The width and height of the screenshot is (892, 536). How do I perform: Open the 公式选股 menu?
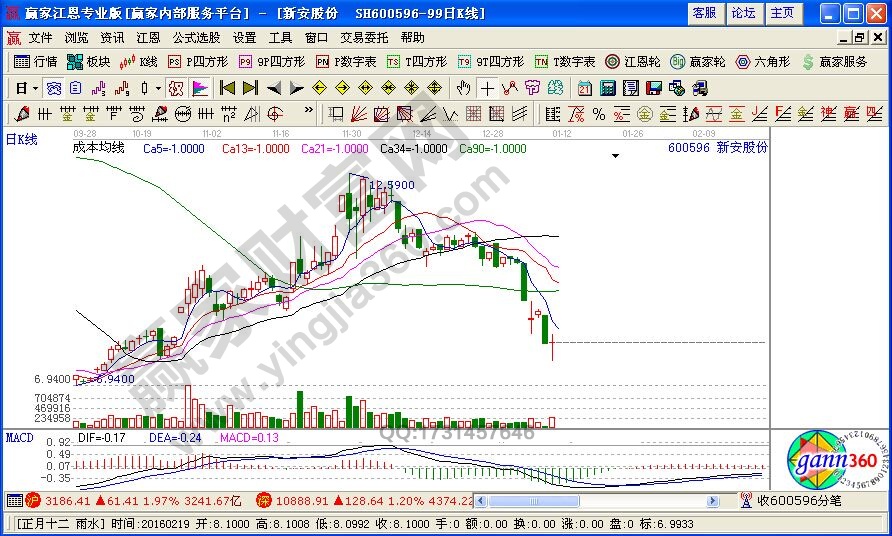click(196, 38)
